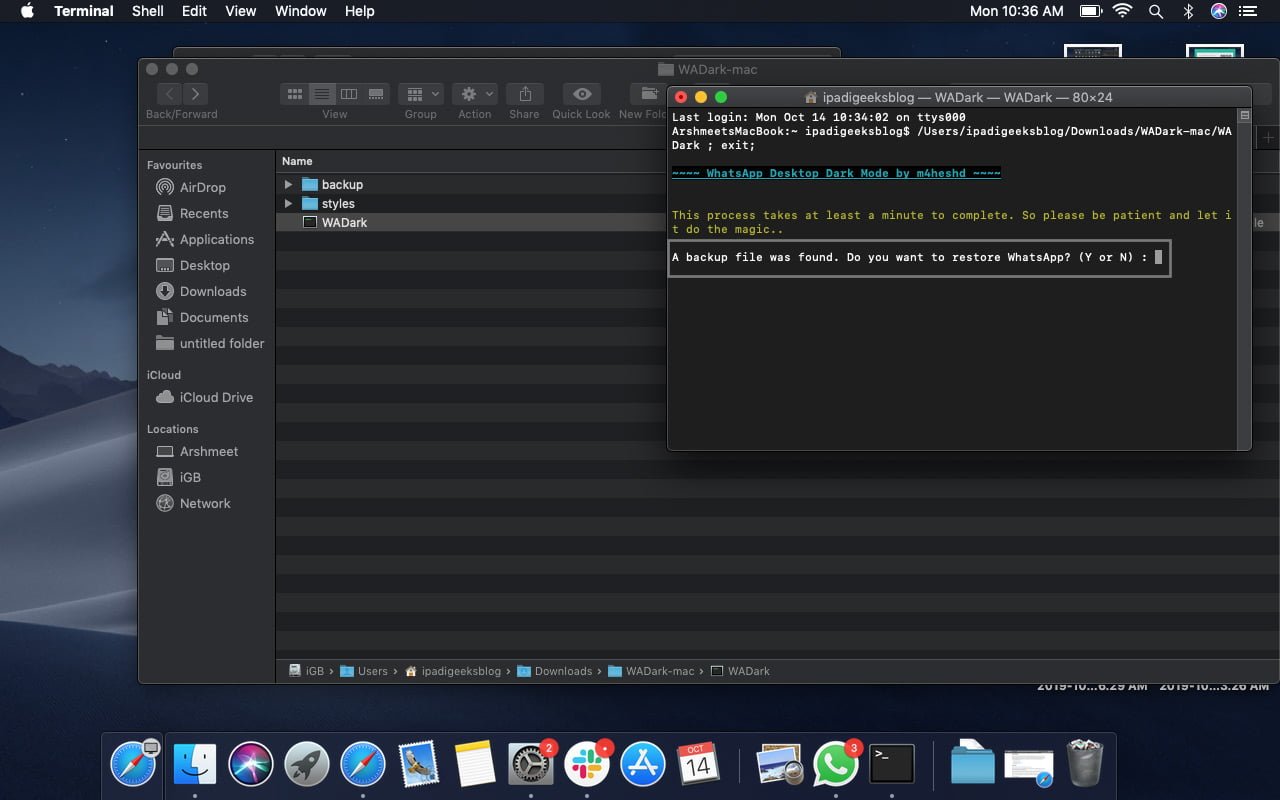Viewport: 1280px width, 800px height.
Task: Open Notes app in the Dock
Action: point(475,765)
